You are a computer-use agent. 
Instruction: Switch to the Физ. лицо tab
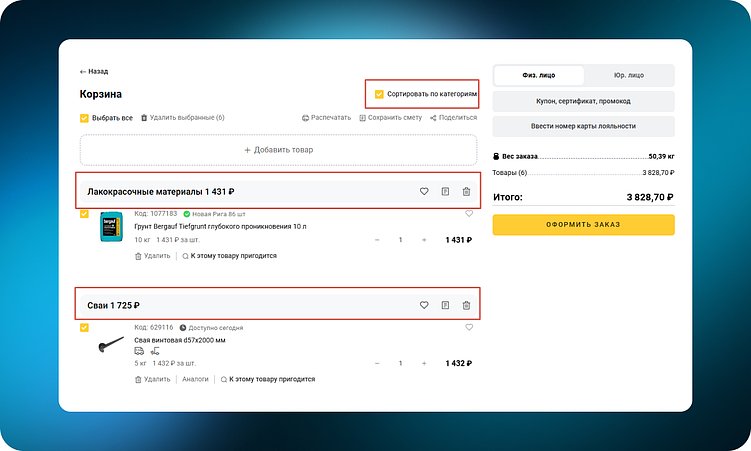(x=539, y=75)
